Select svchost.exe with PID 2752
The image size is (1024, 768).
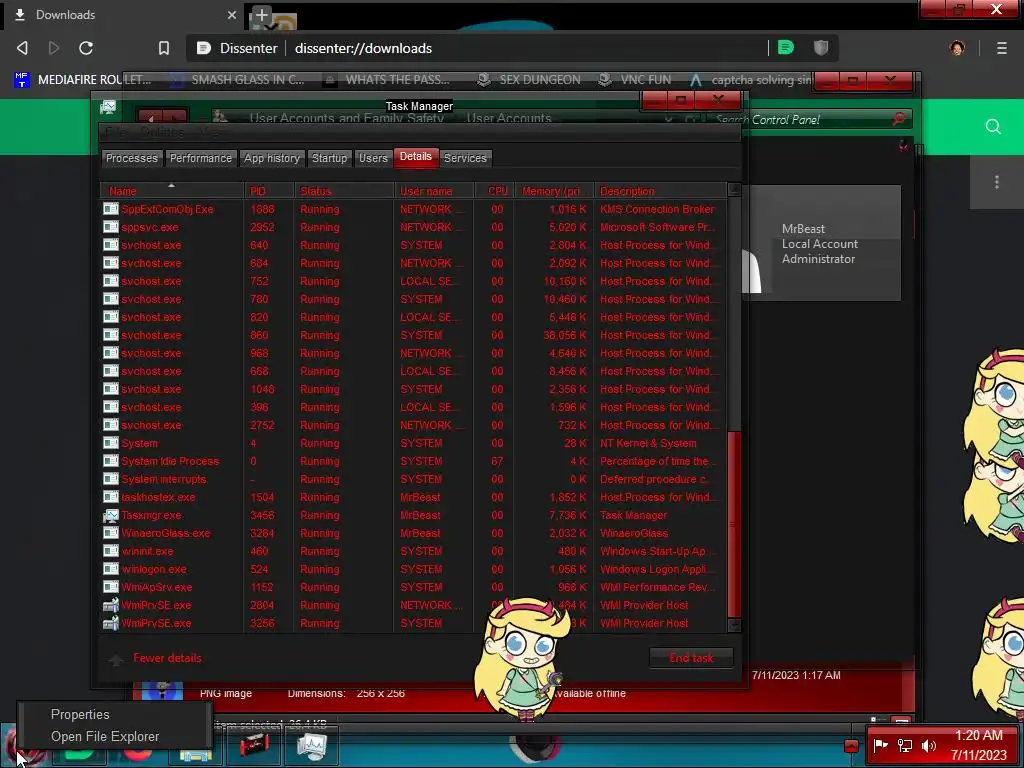[413, 425]
